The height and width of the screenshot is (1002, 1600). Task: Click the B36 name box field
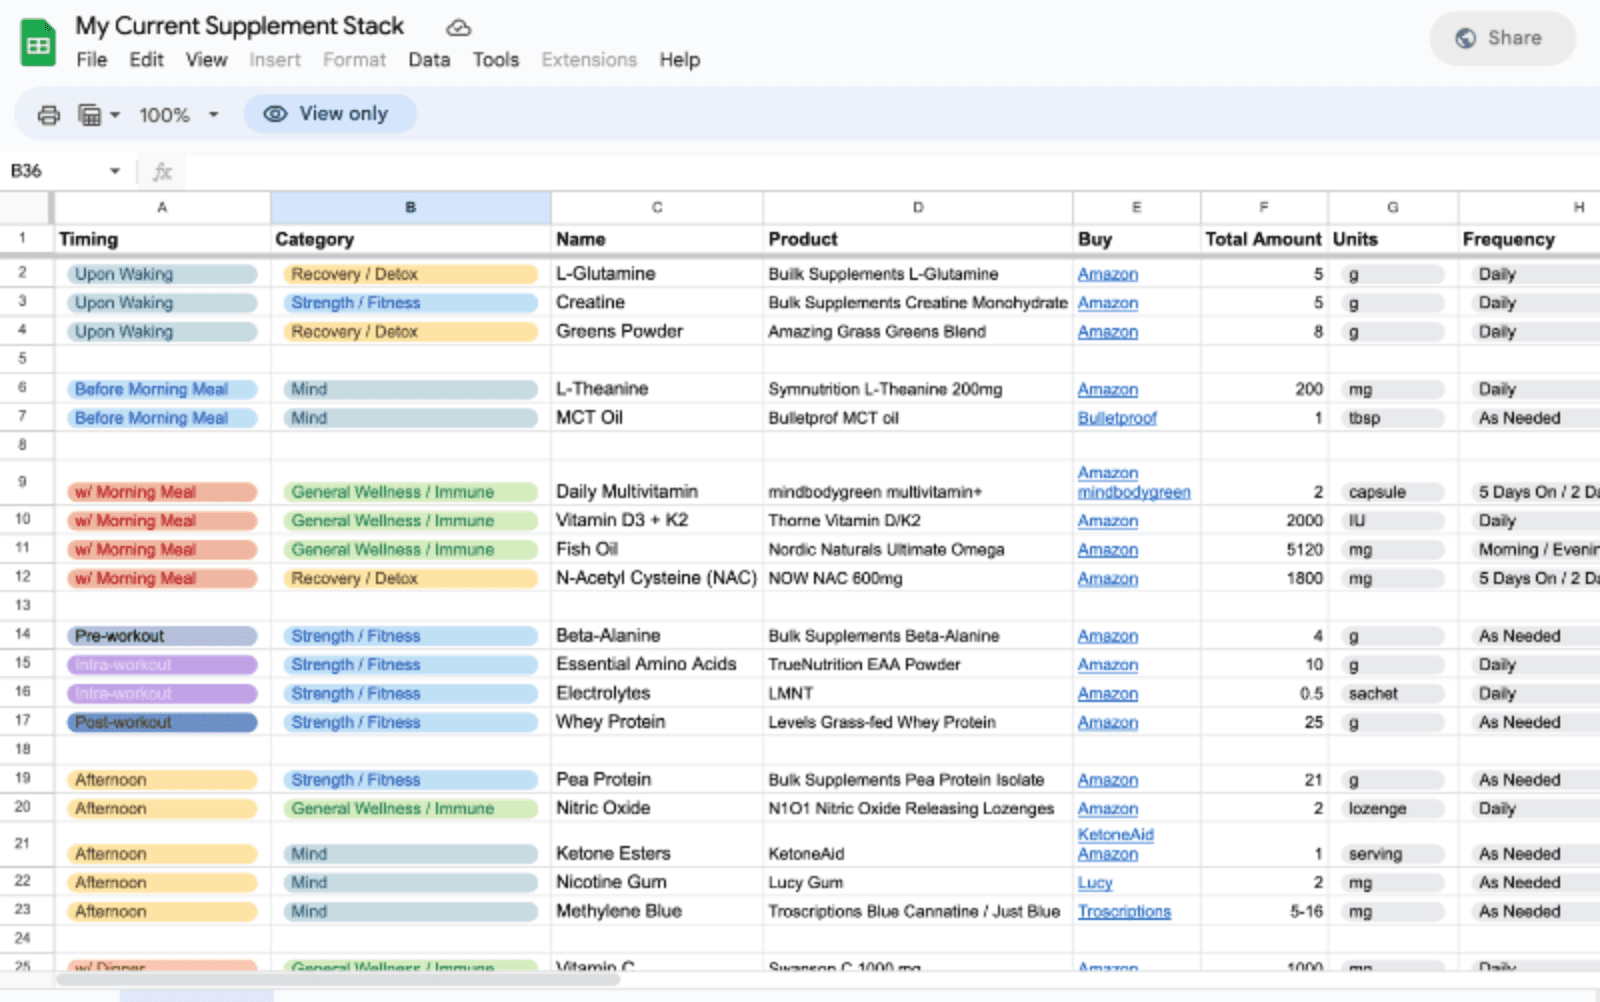(x=55, y=171)
